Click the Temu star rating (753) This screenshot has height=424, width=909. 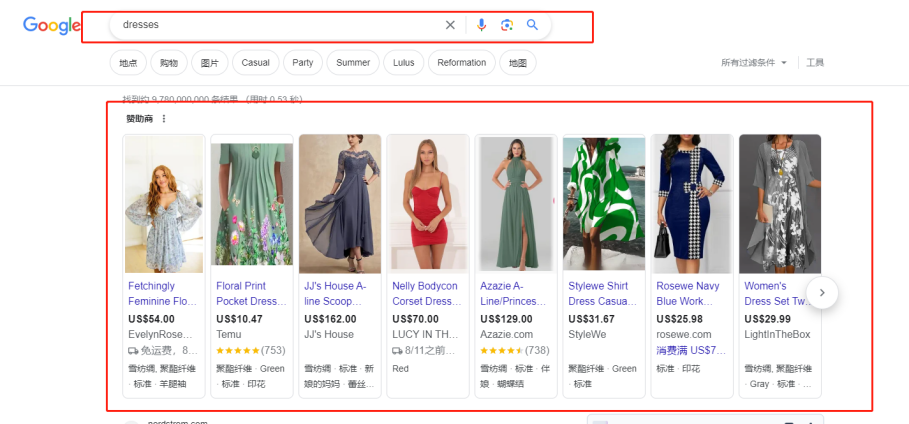[250, 350]
